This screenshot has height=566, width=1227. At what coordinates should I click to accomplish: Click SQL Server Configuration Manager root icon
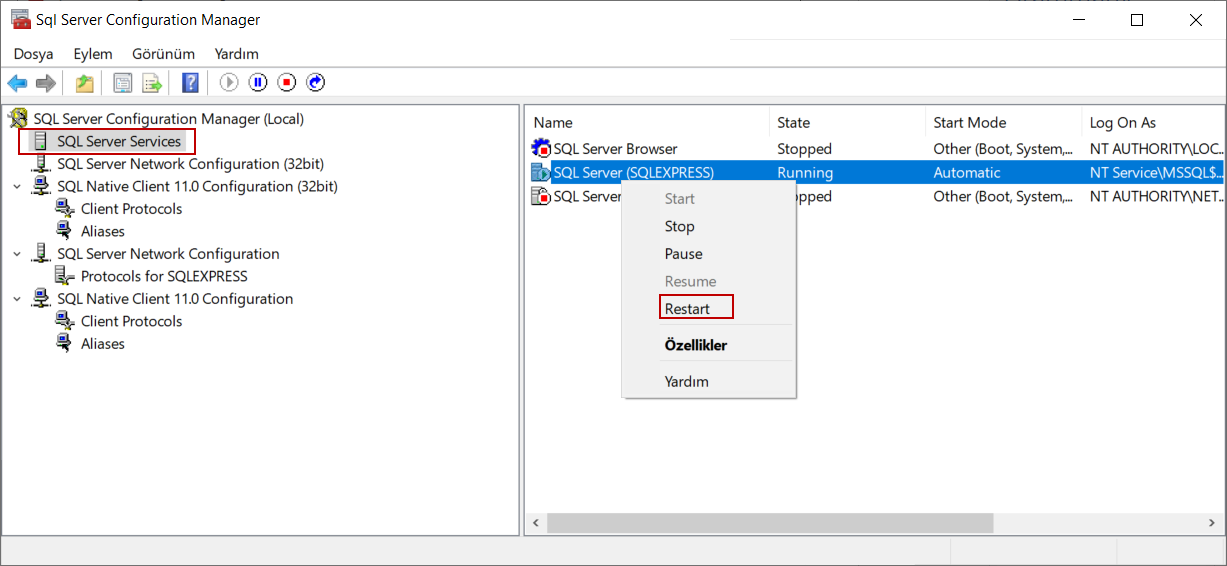point(18,118)
